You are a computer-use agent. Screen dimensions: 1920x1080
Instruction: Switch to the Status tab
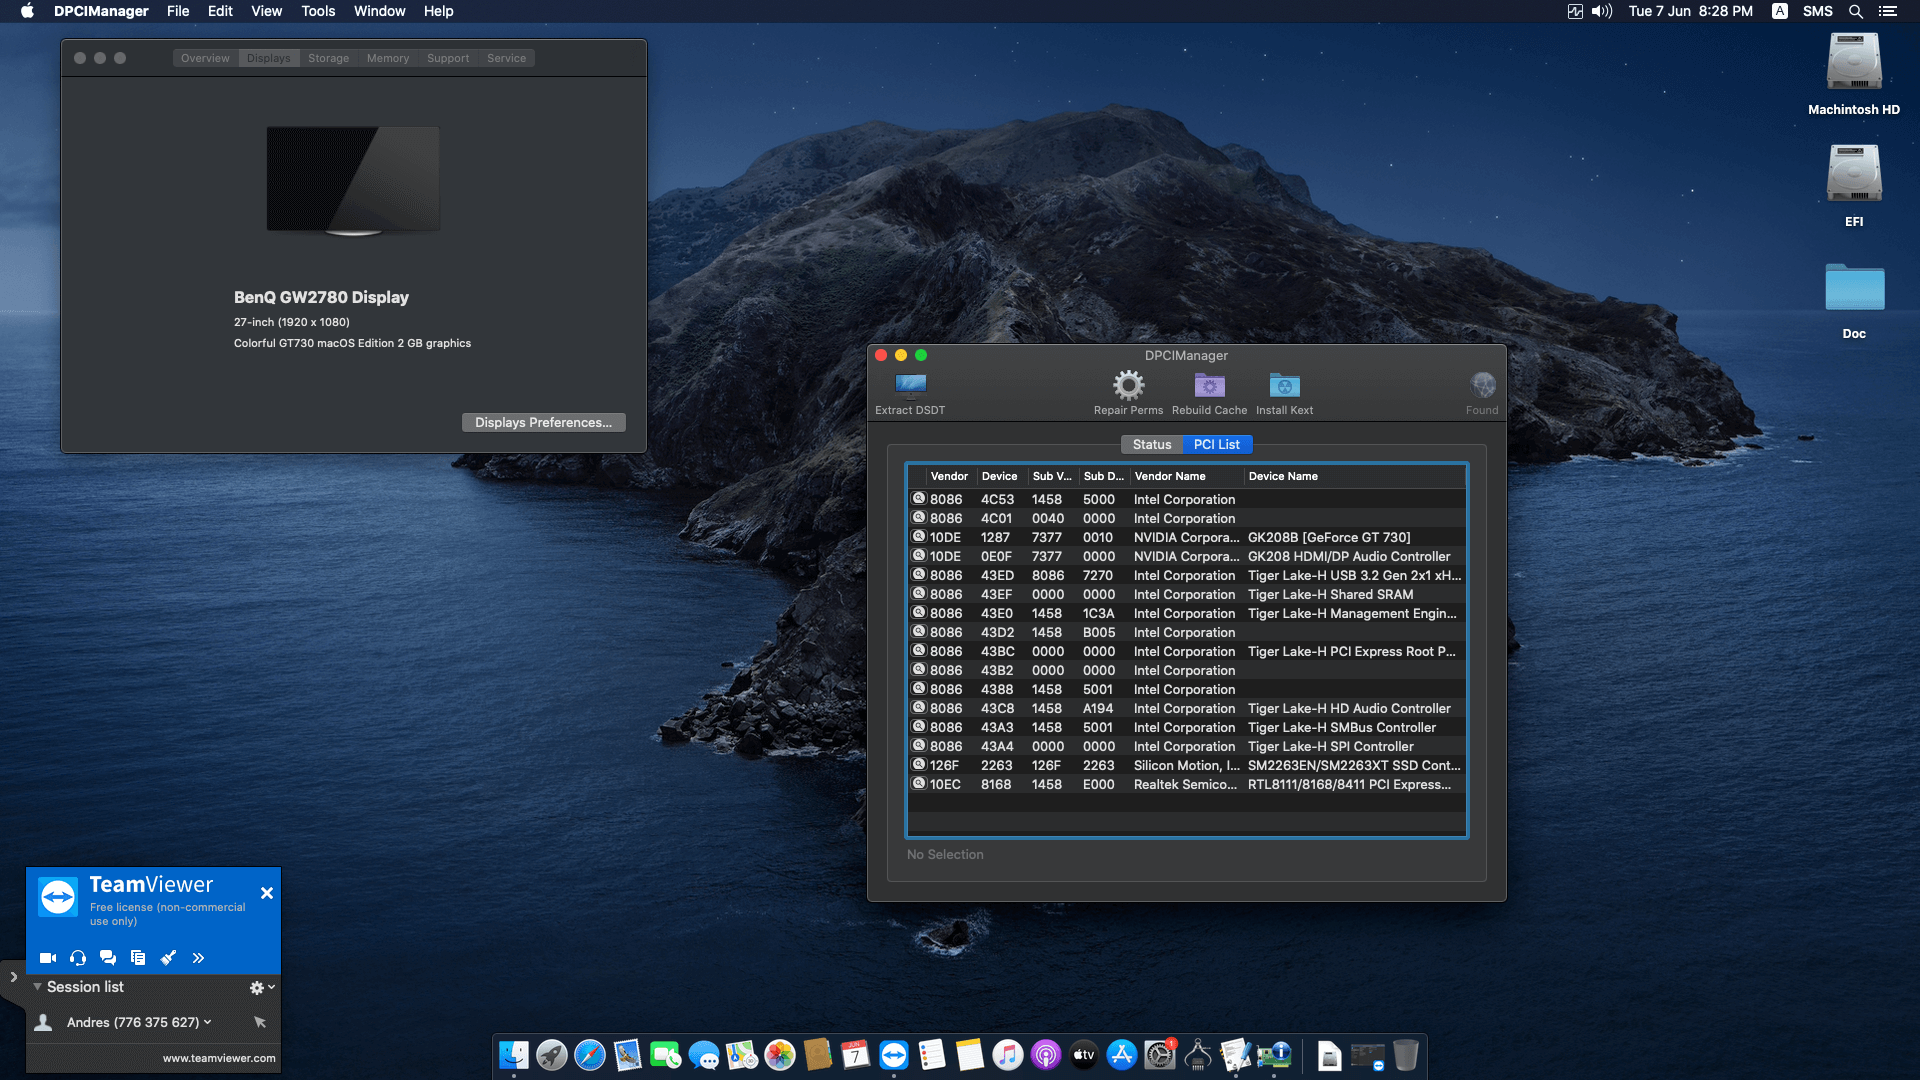[x=1151, y=444]
